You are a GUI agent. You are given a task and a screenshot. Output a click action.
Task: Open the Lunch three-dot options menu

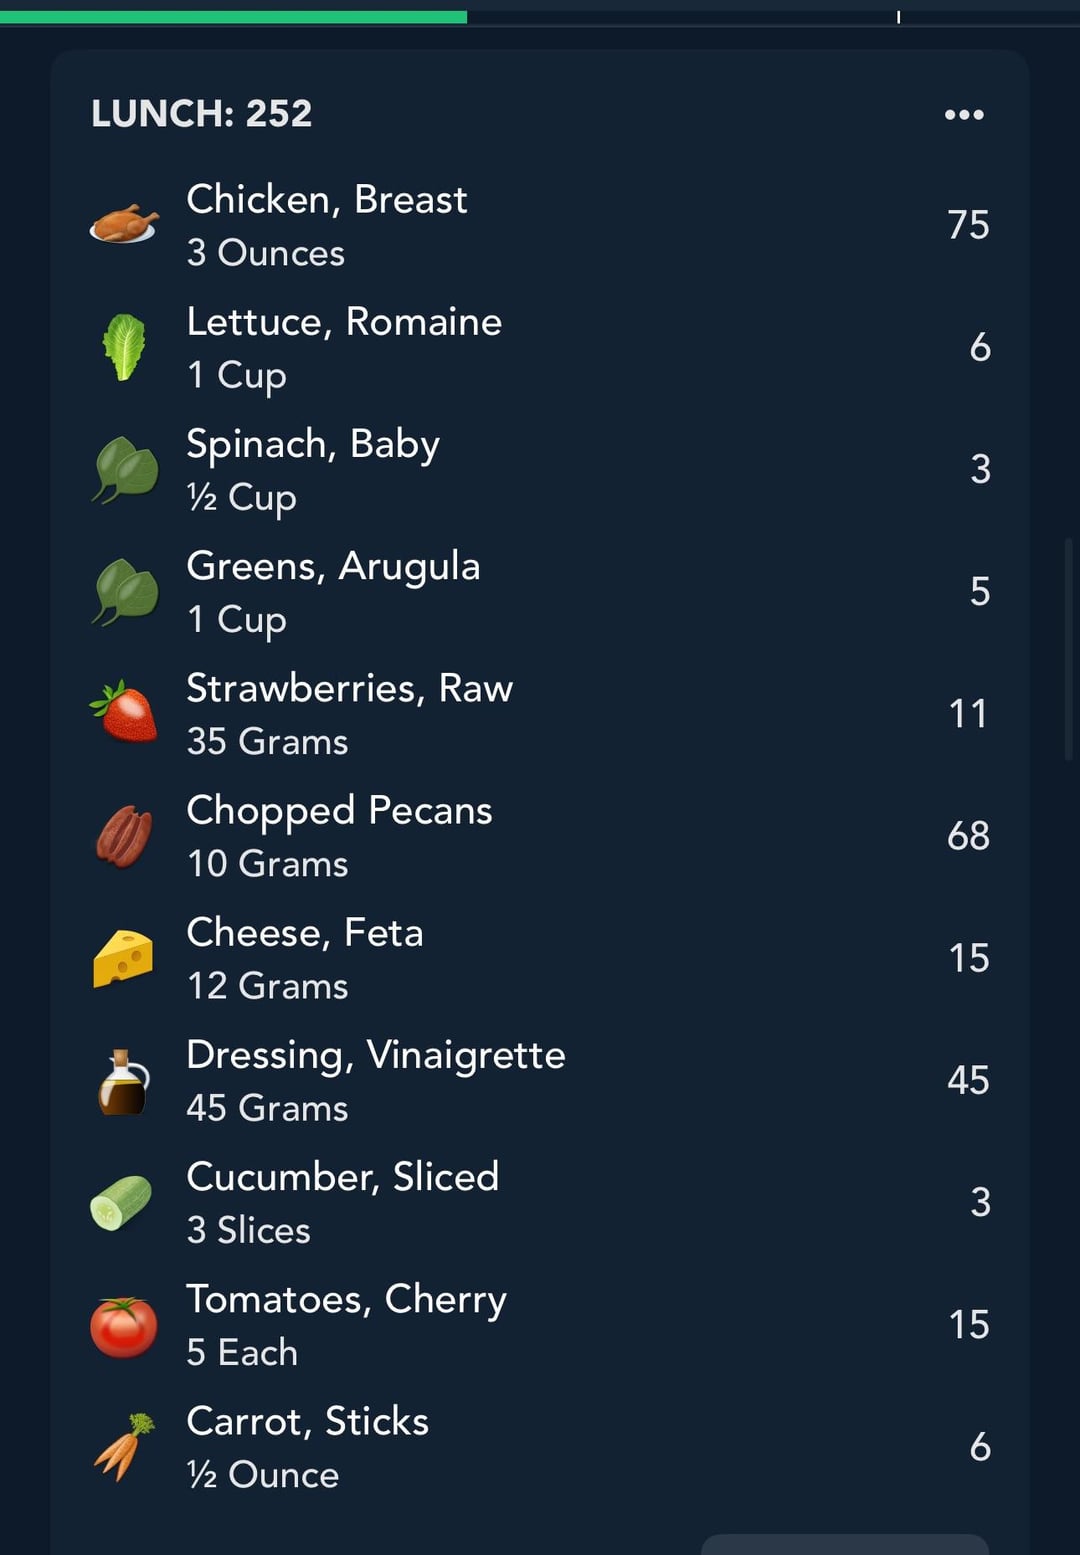(x=964, y=115)
